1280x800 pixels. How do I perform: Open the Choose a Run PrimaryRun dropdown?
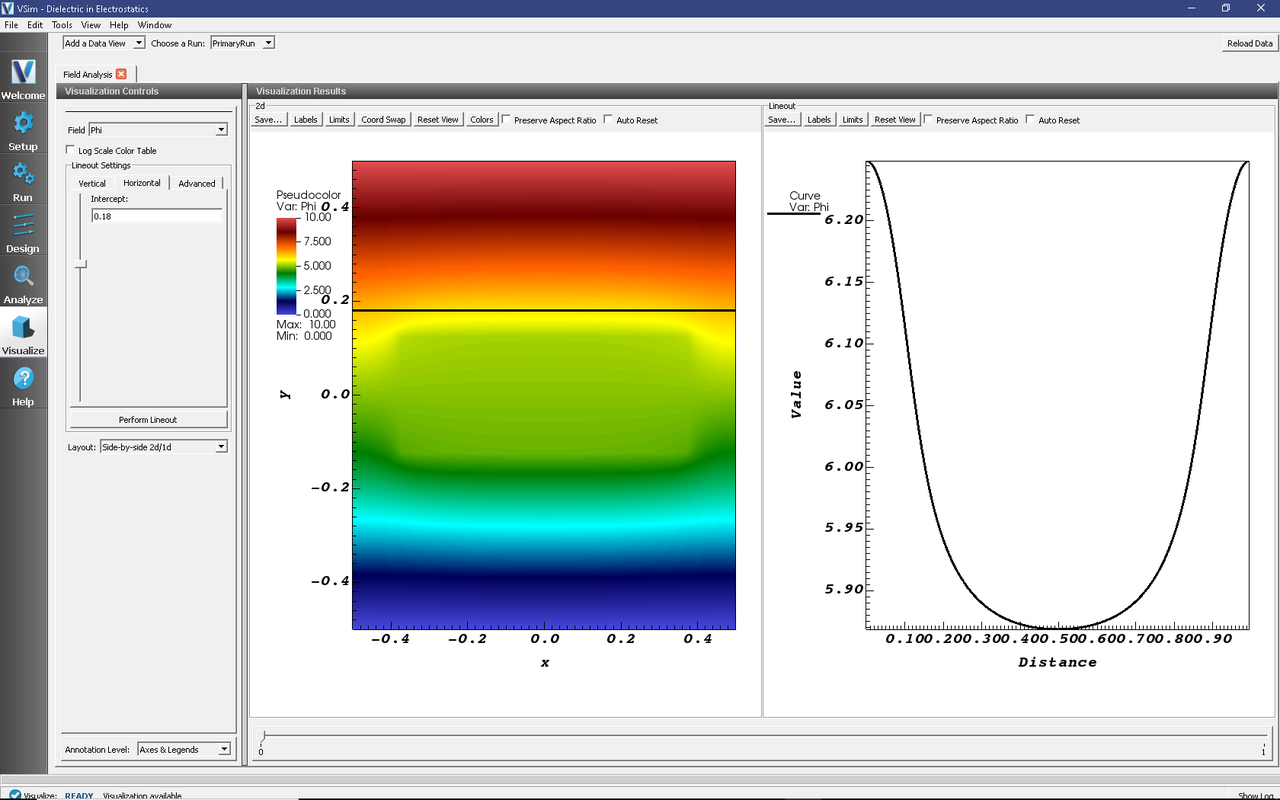pos(242,43)
